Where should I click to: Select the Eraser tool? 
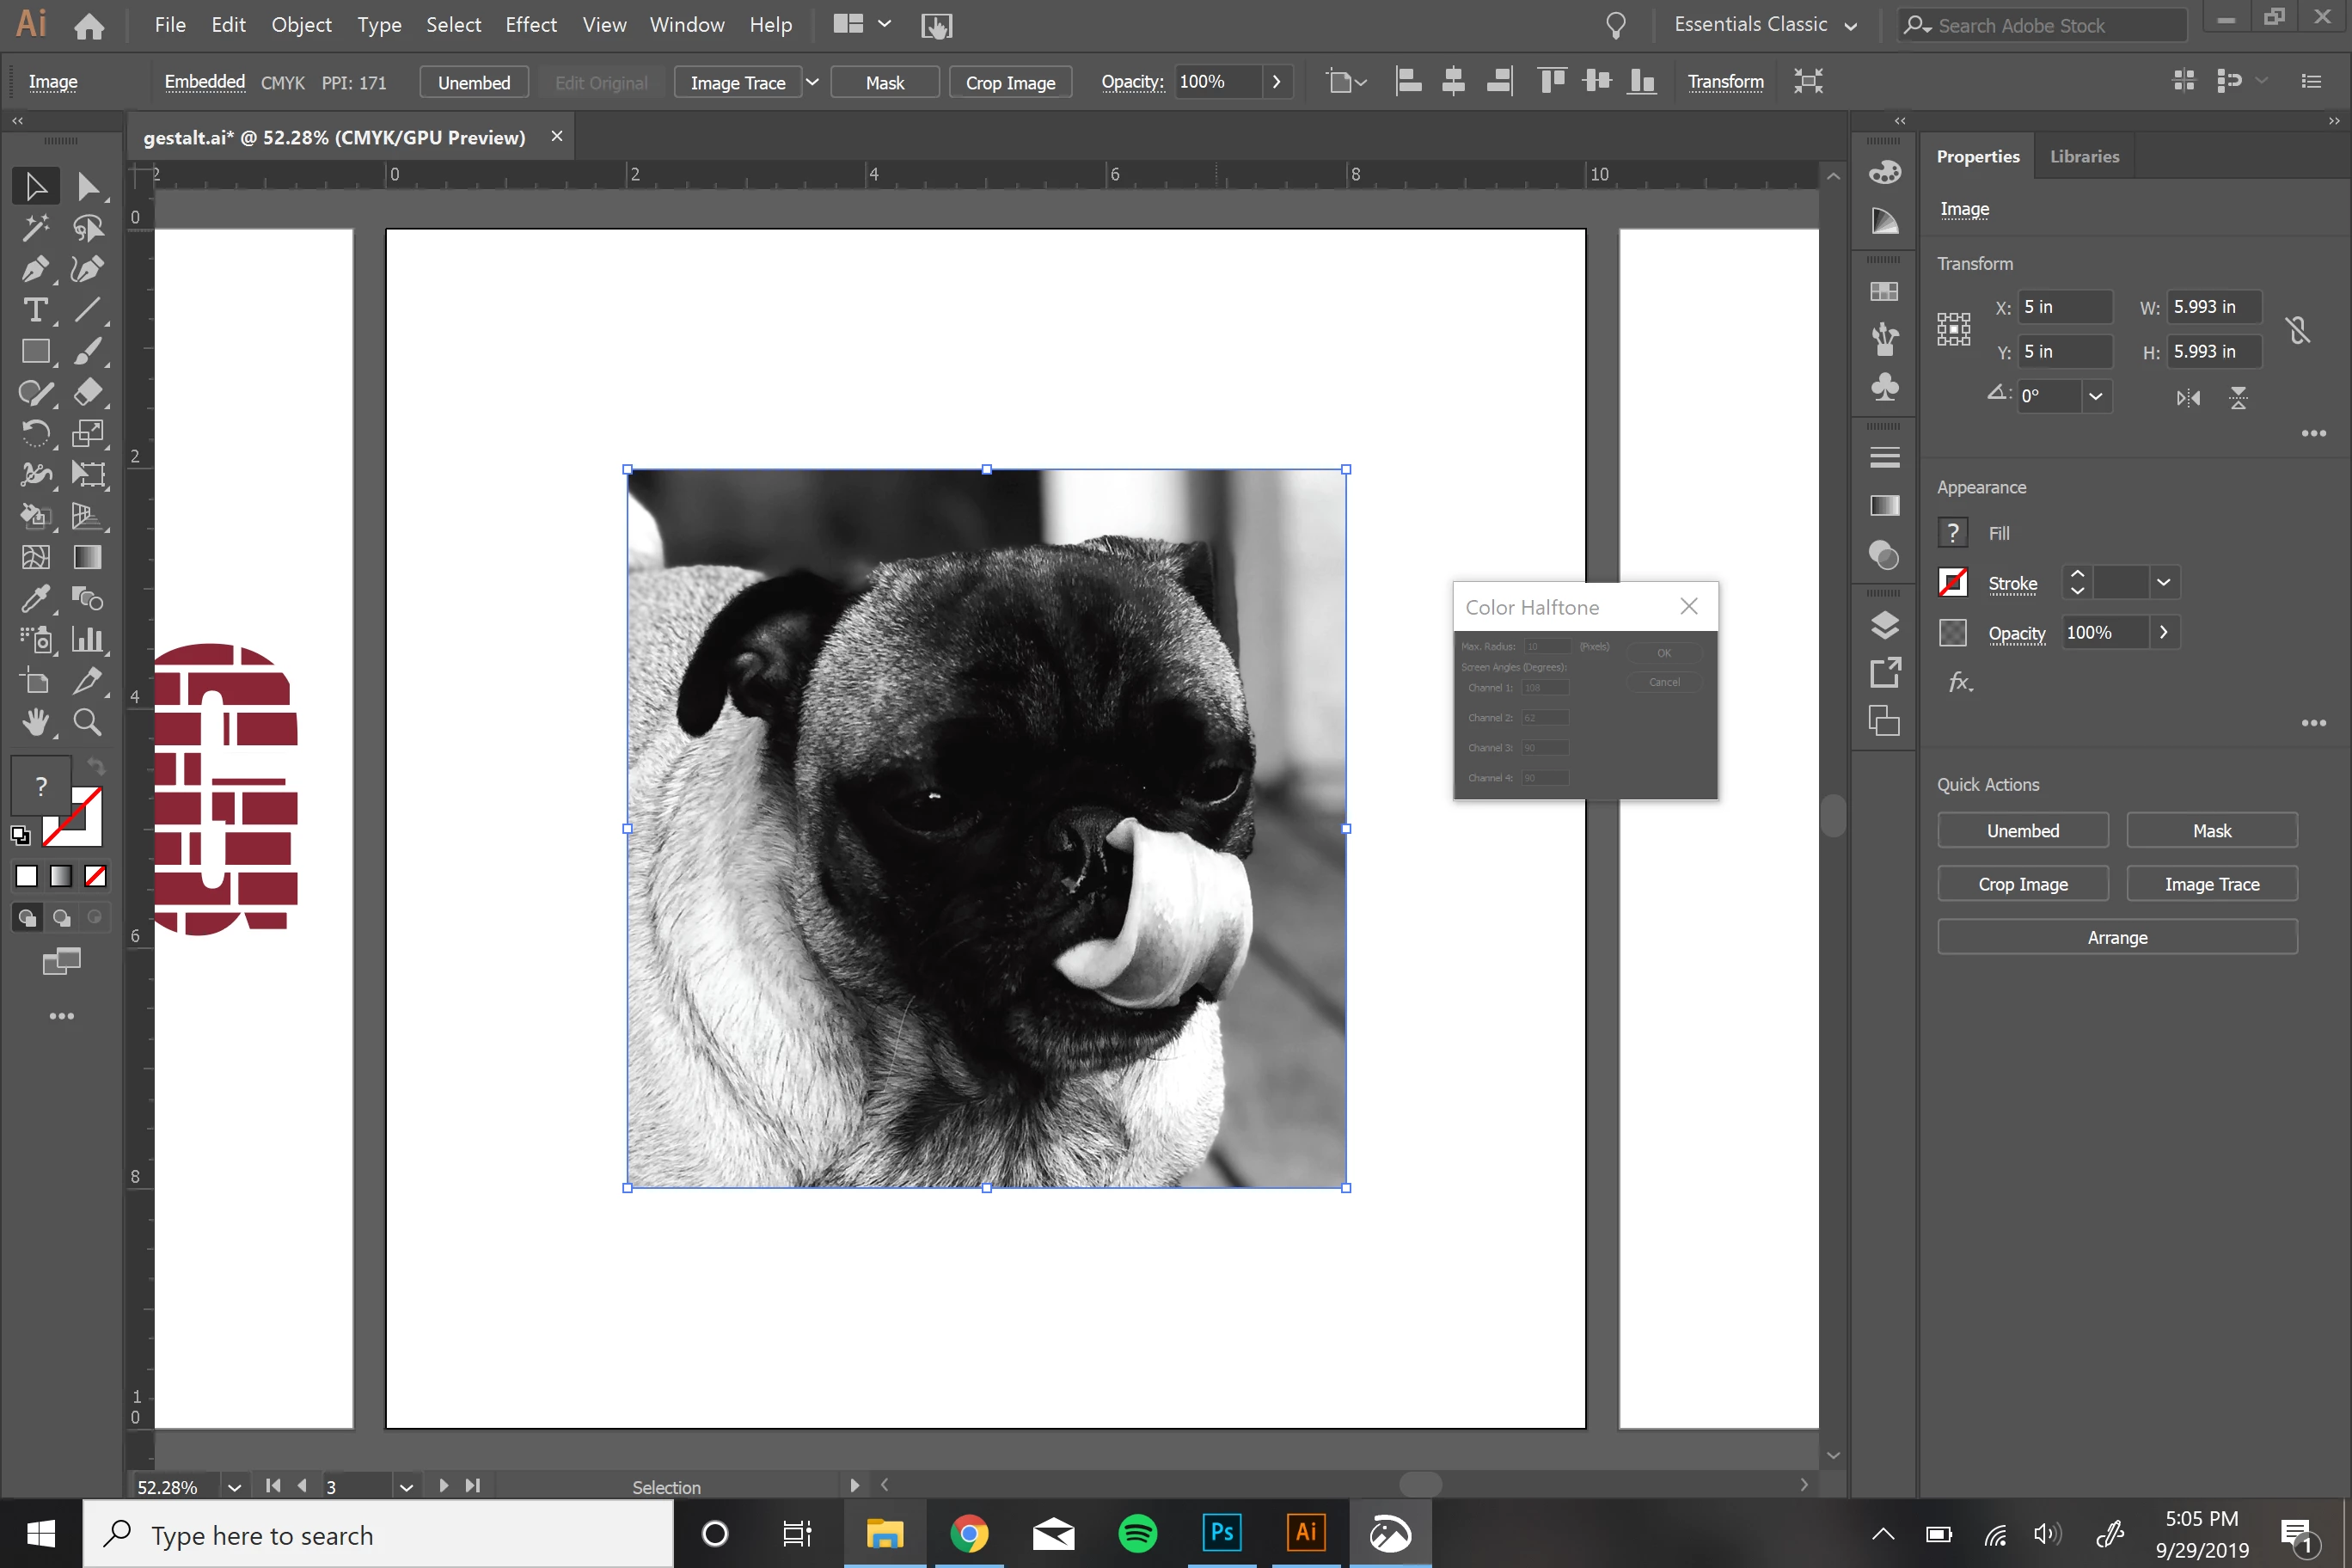coord(88,392)
